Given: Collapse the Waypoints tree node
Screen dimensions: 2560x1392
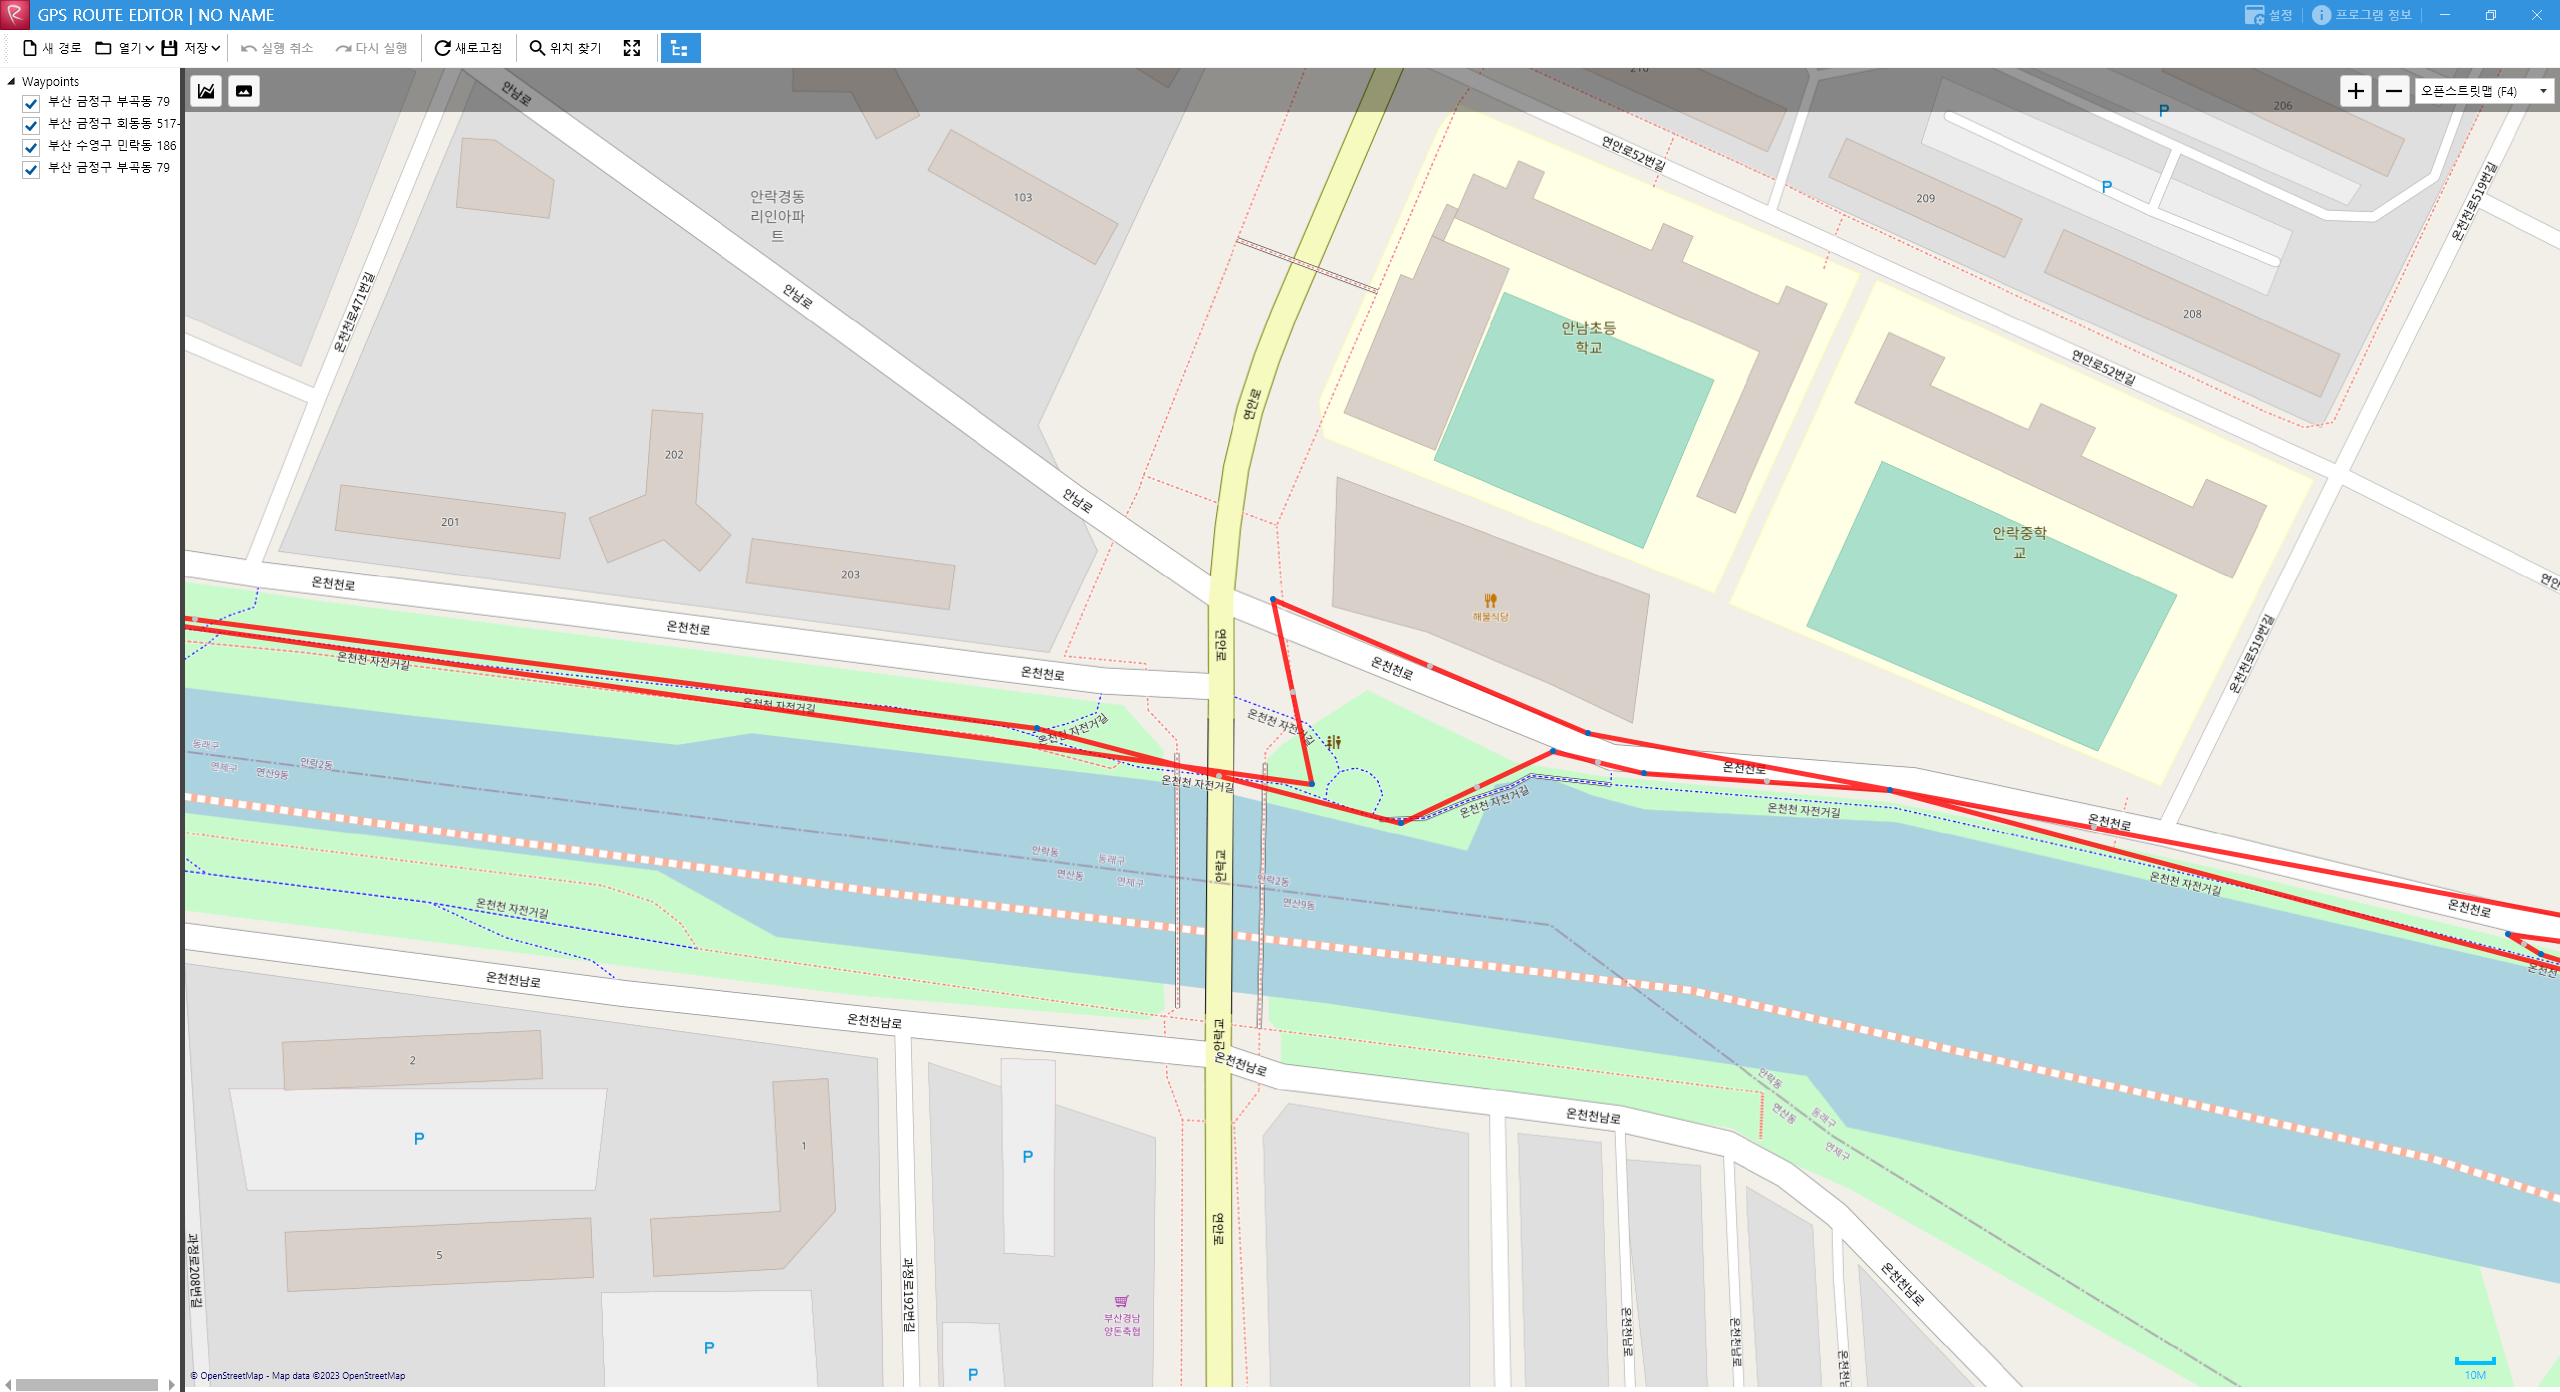Looking at the screenshot, I should click(x=11, y=82).
